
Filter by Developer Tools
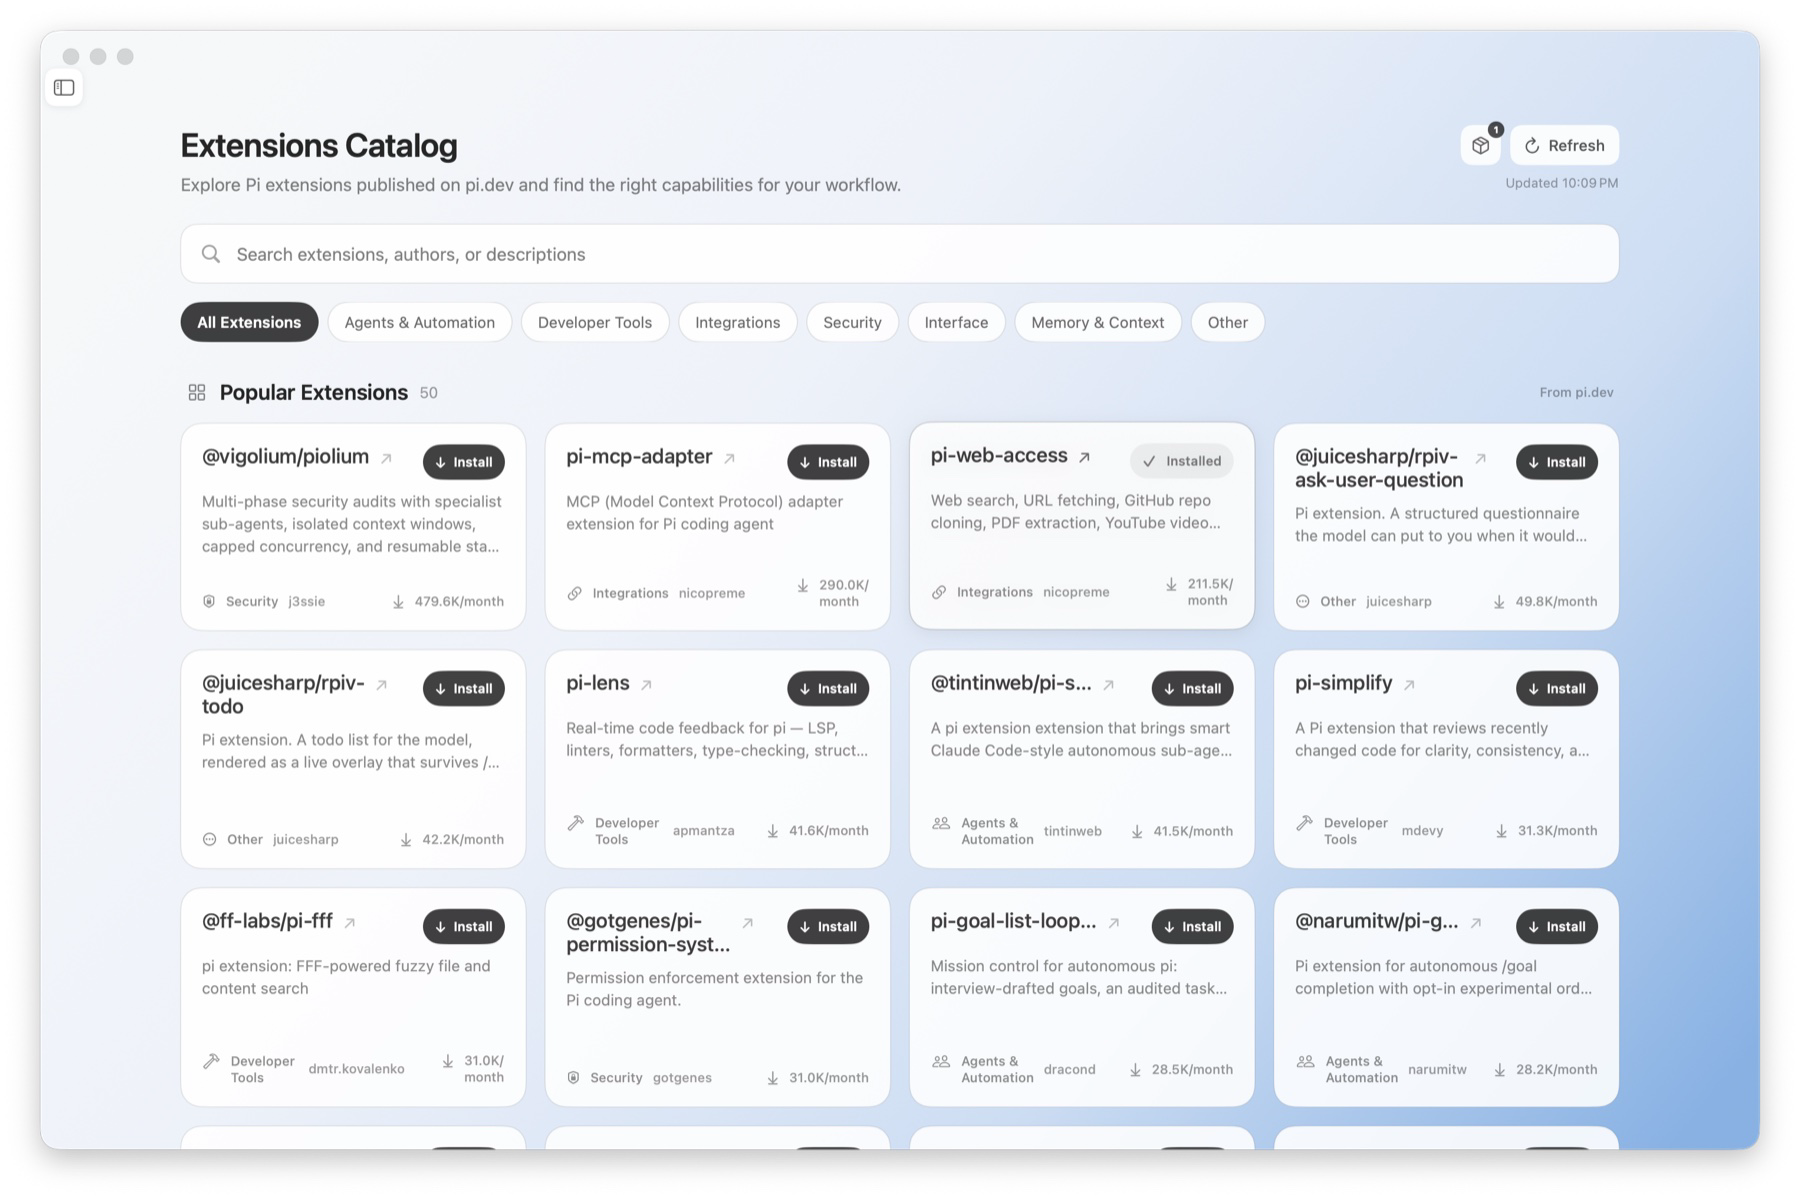pyautogui.click(x=595, y=322)
